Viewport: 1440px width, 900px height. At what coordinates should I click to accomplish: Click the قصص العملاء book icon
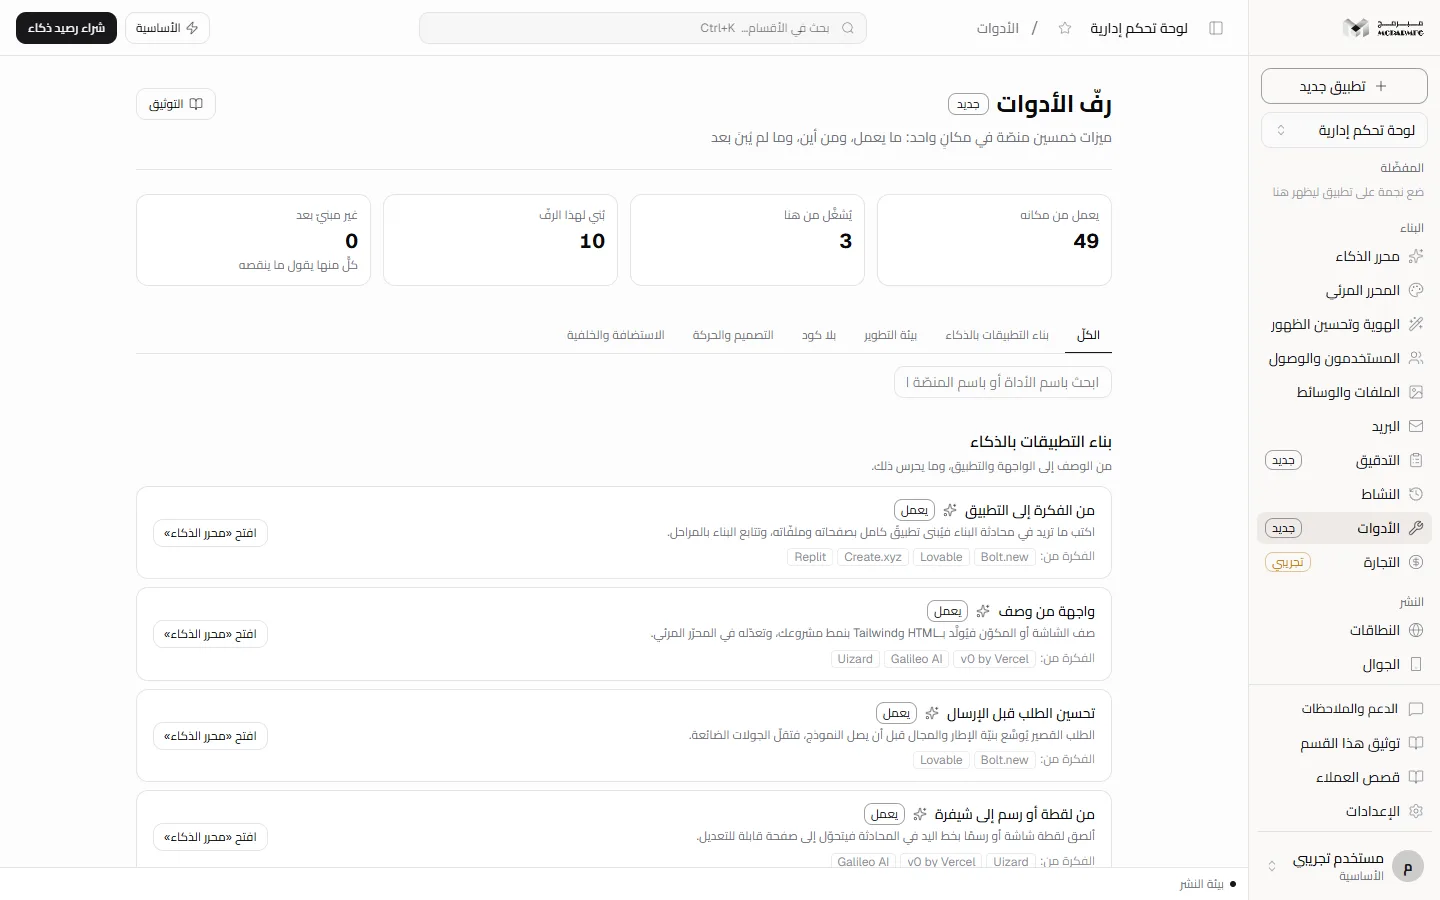tap(1416, 777)
